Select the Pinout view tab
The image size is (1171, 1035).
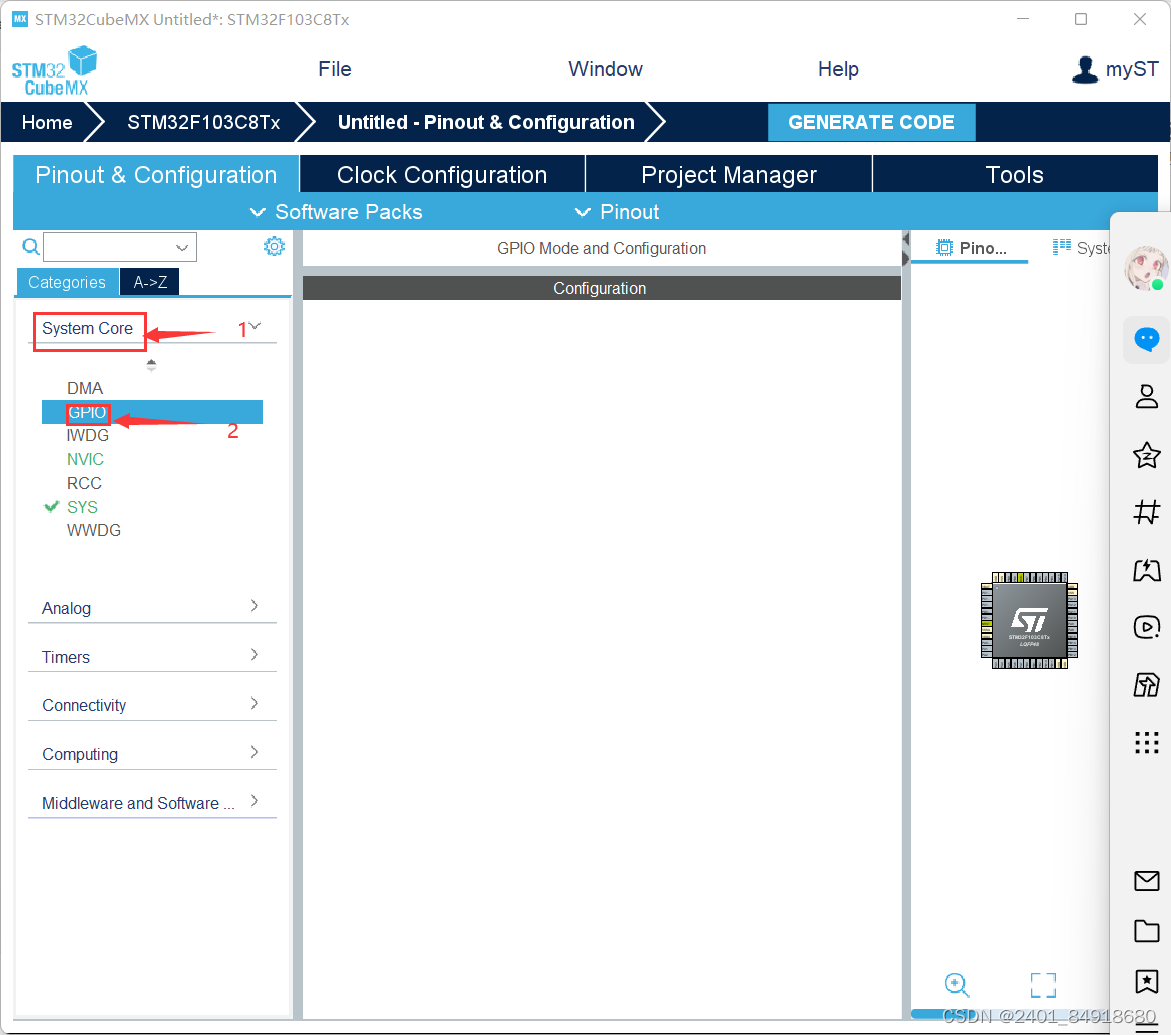click(971, 248)
